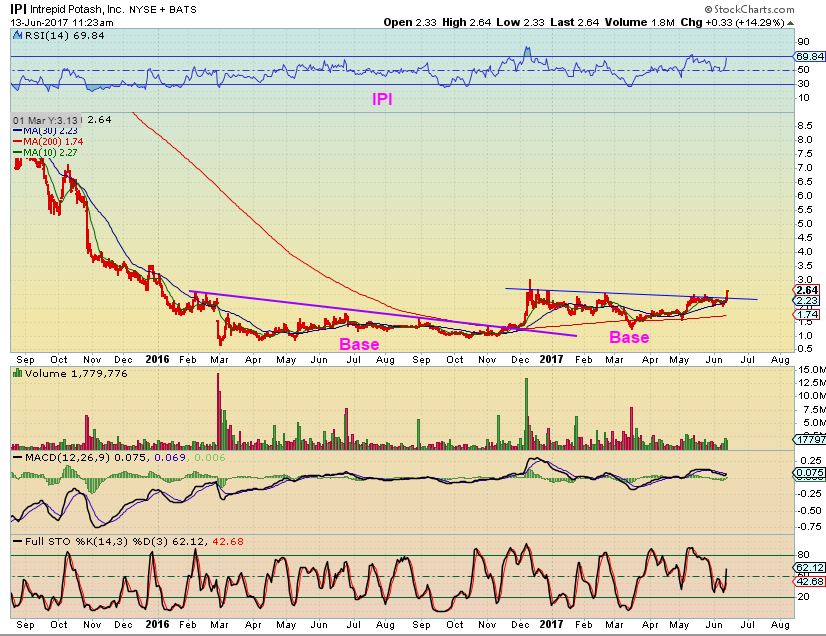Click the 'High 2.64' quote value

[467, 22]
